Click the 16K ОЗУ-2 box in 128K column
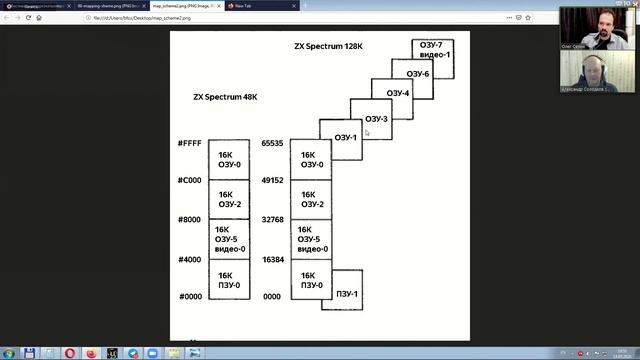 (x=311, y=200)
